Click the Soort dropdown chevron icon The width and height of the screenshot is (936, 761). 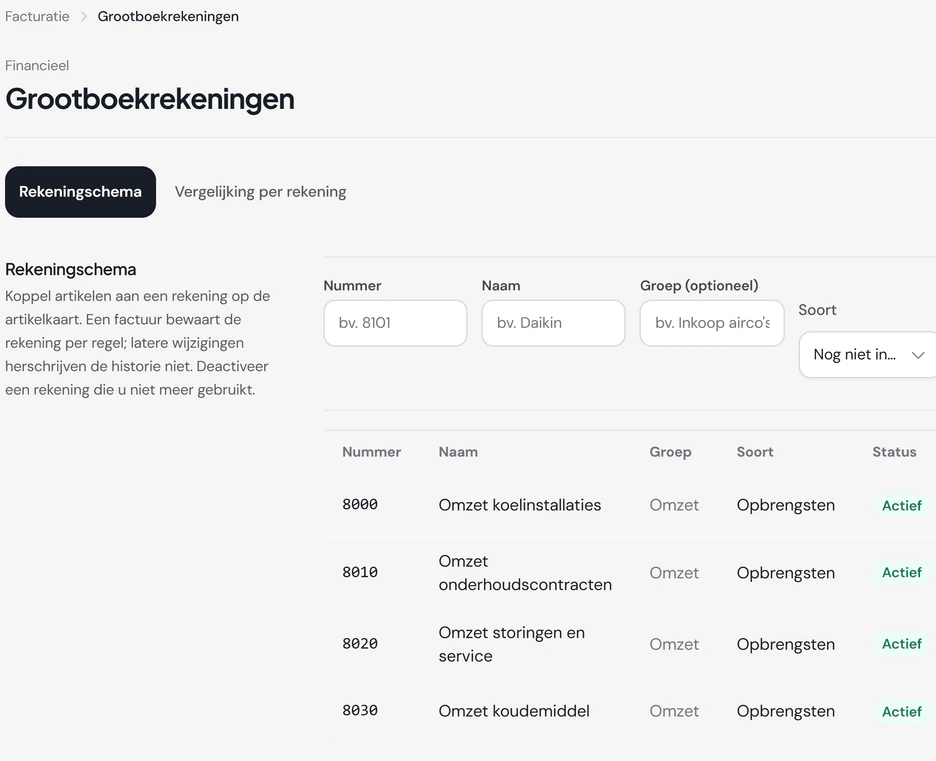[918, 355]
